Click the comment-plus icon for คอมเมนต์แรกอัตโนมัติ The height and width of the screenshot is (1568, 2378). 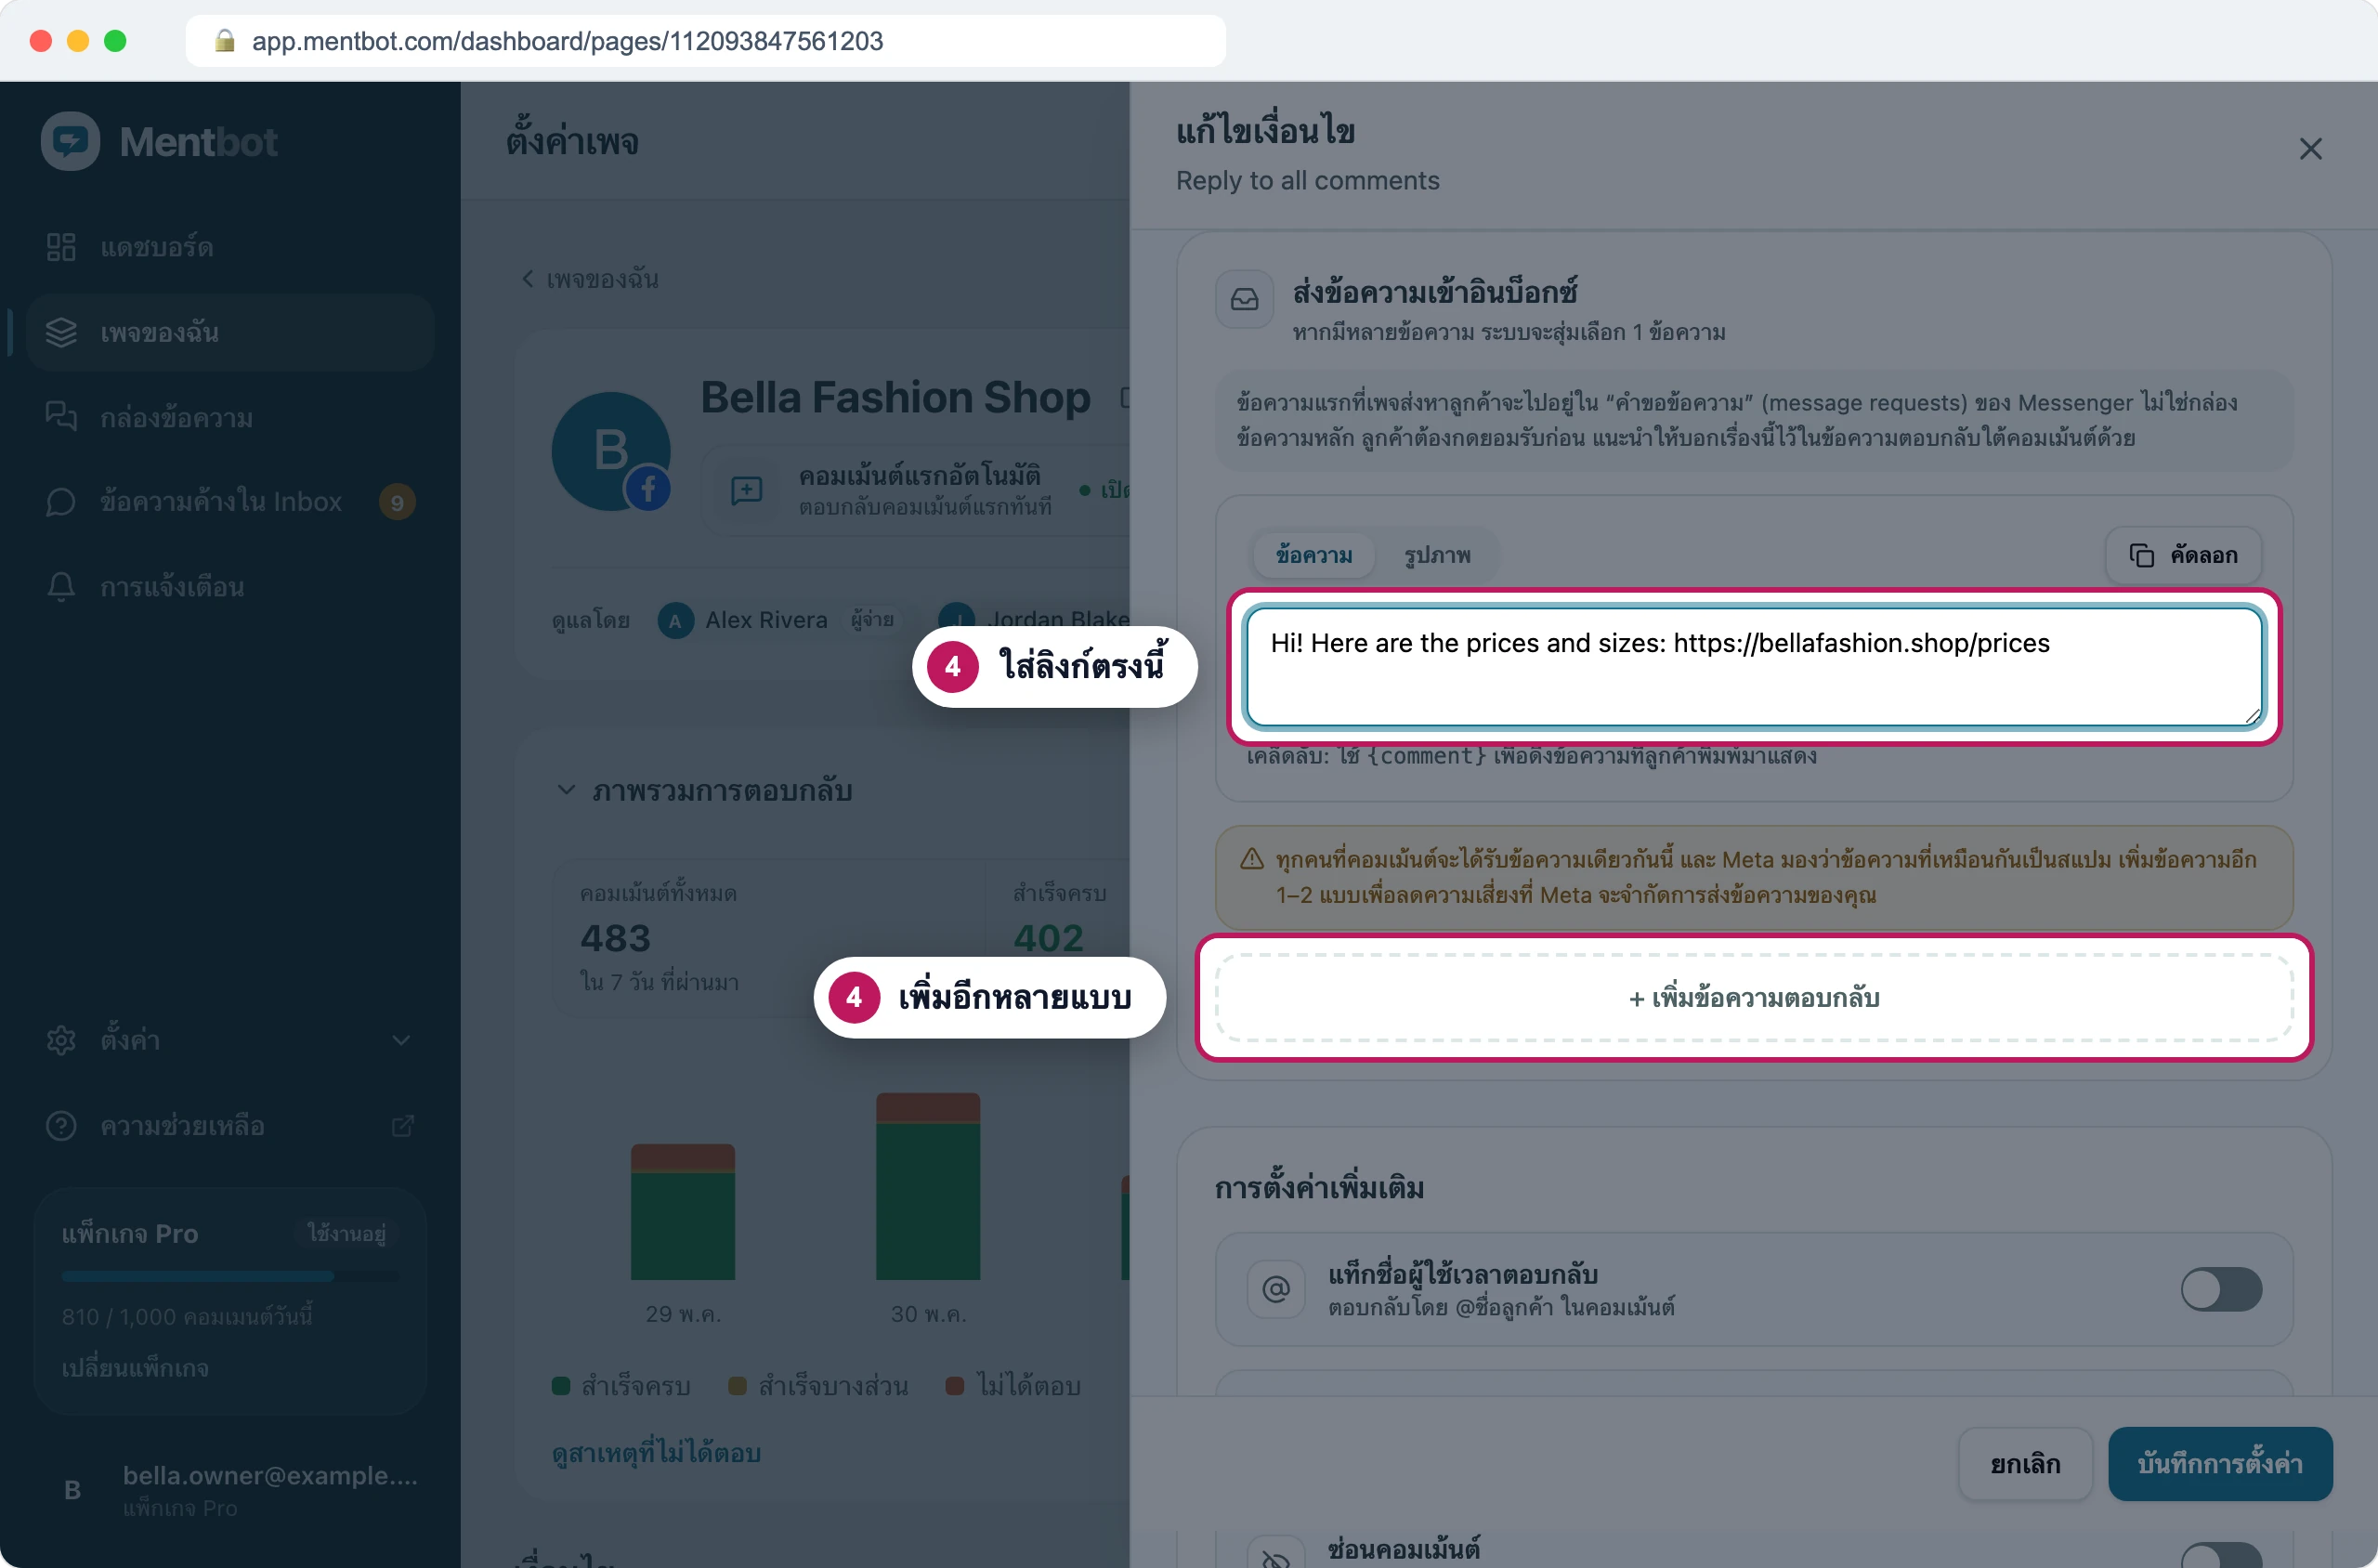746,490
